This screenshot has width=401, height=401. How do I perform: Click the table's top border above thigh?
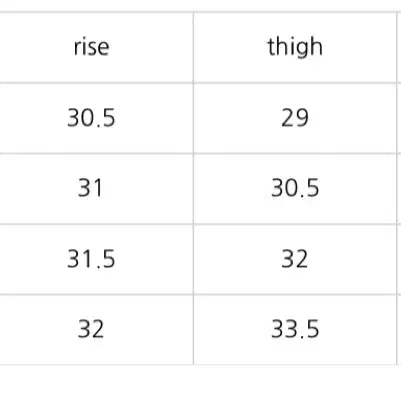click(295, 12)
